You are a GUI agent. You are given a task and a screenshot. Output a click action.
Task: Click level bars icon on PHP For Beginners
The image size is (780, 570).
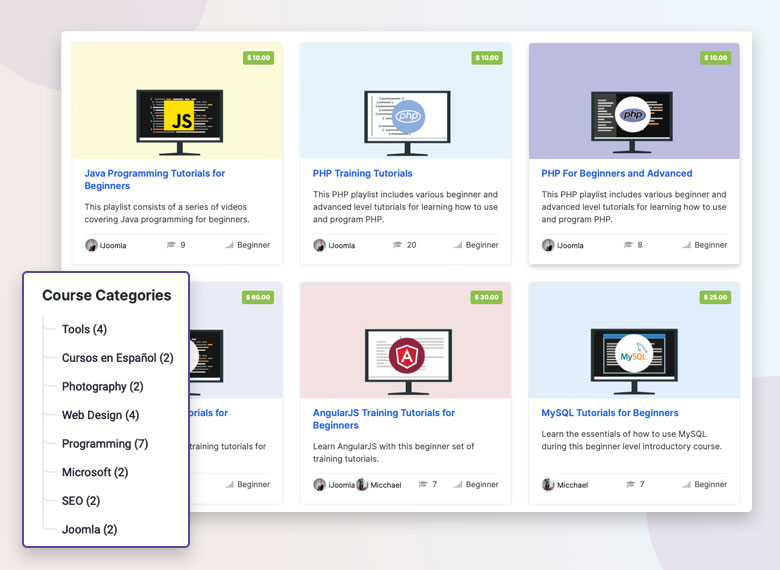click(686, 245)
